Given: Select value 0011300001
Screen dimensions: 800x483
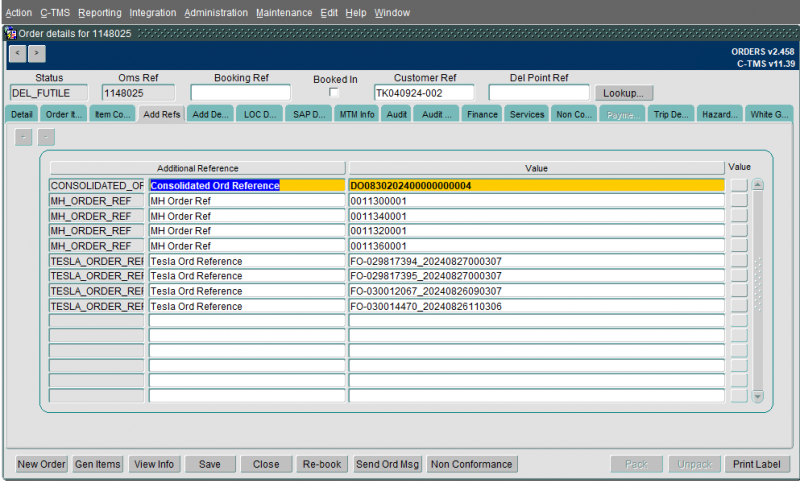Looking at the screenshot, I should coord(536,201).
